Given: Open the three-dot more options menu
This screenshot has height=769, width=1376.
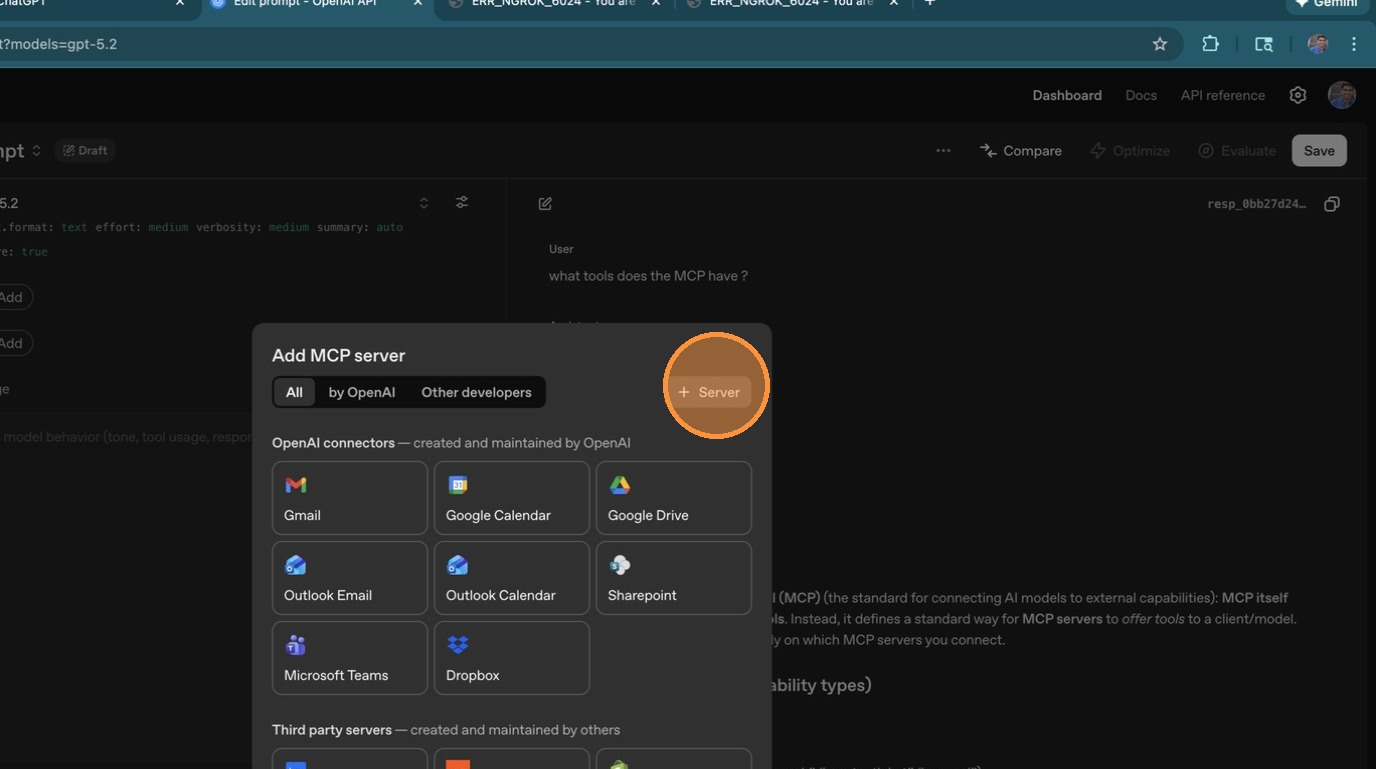Looking at the screenshot, I should pos(943,150).
